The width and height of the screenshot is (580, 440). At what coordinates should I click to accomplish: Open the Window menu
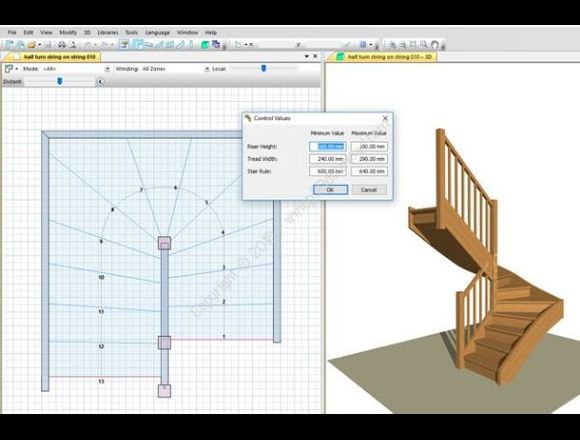tap(188, 33)
